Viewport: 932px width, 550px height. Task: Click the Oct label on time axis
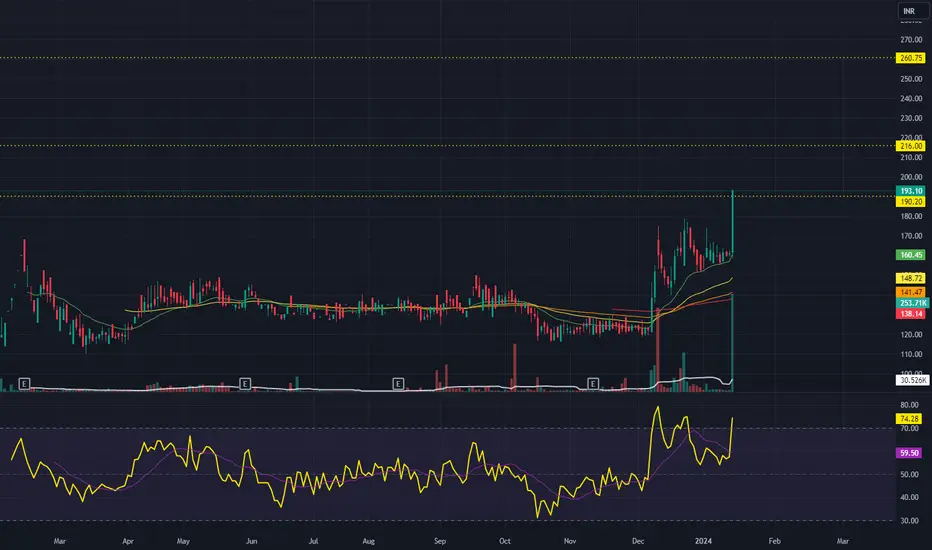(x=505, y=541)
